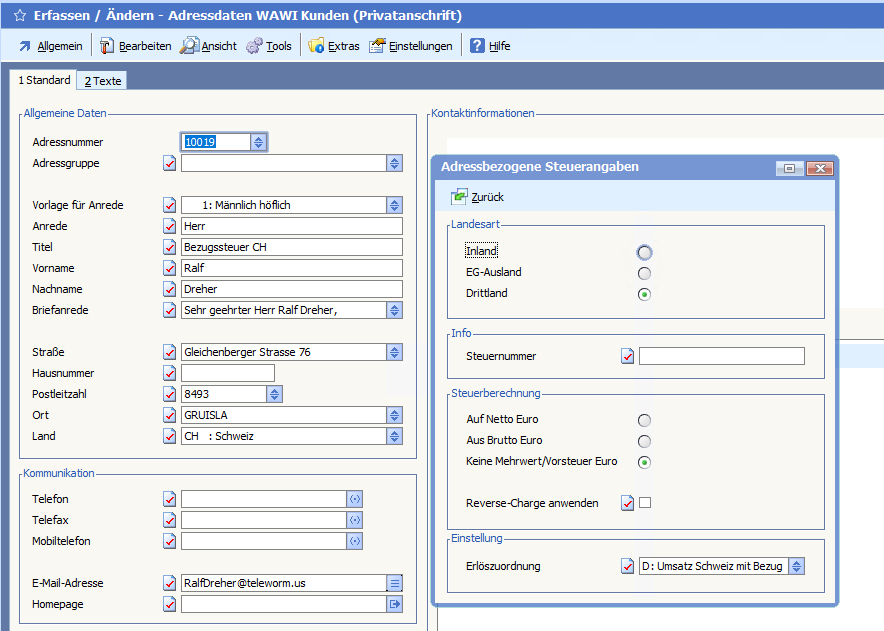
Task: Select the Inland radio button
Action: tap(644, 252)
